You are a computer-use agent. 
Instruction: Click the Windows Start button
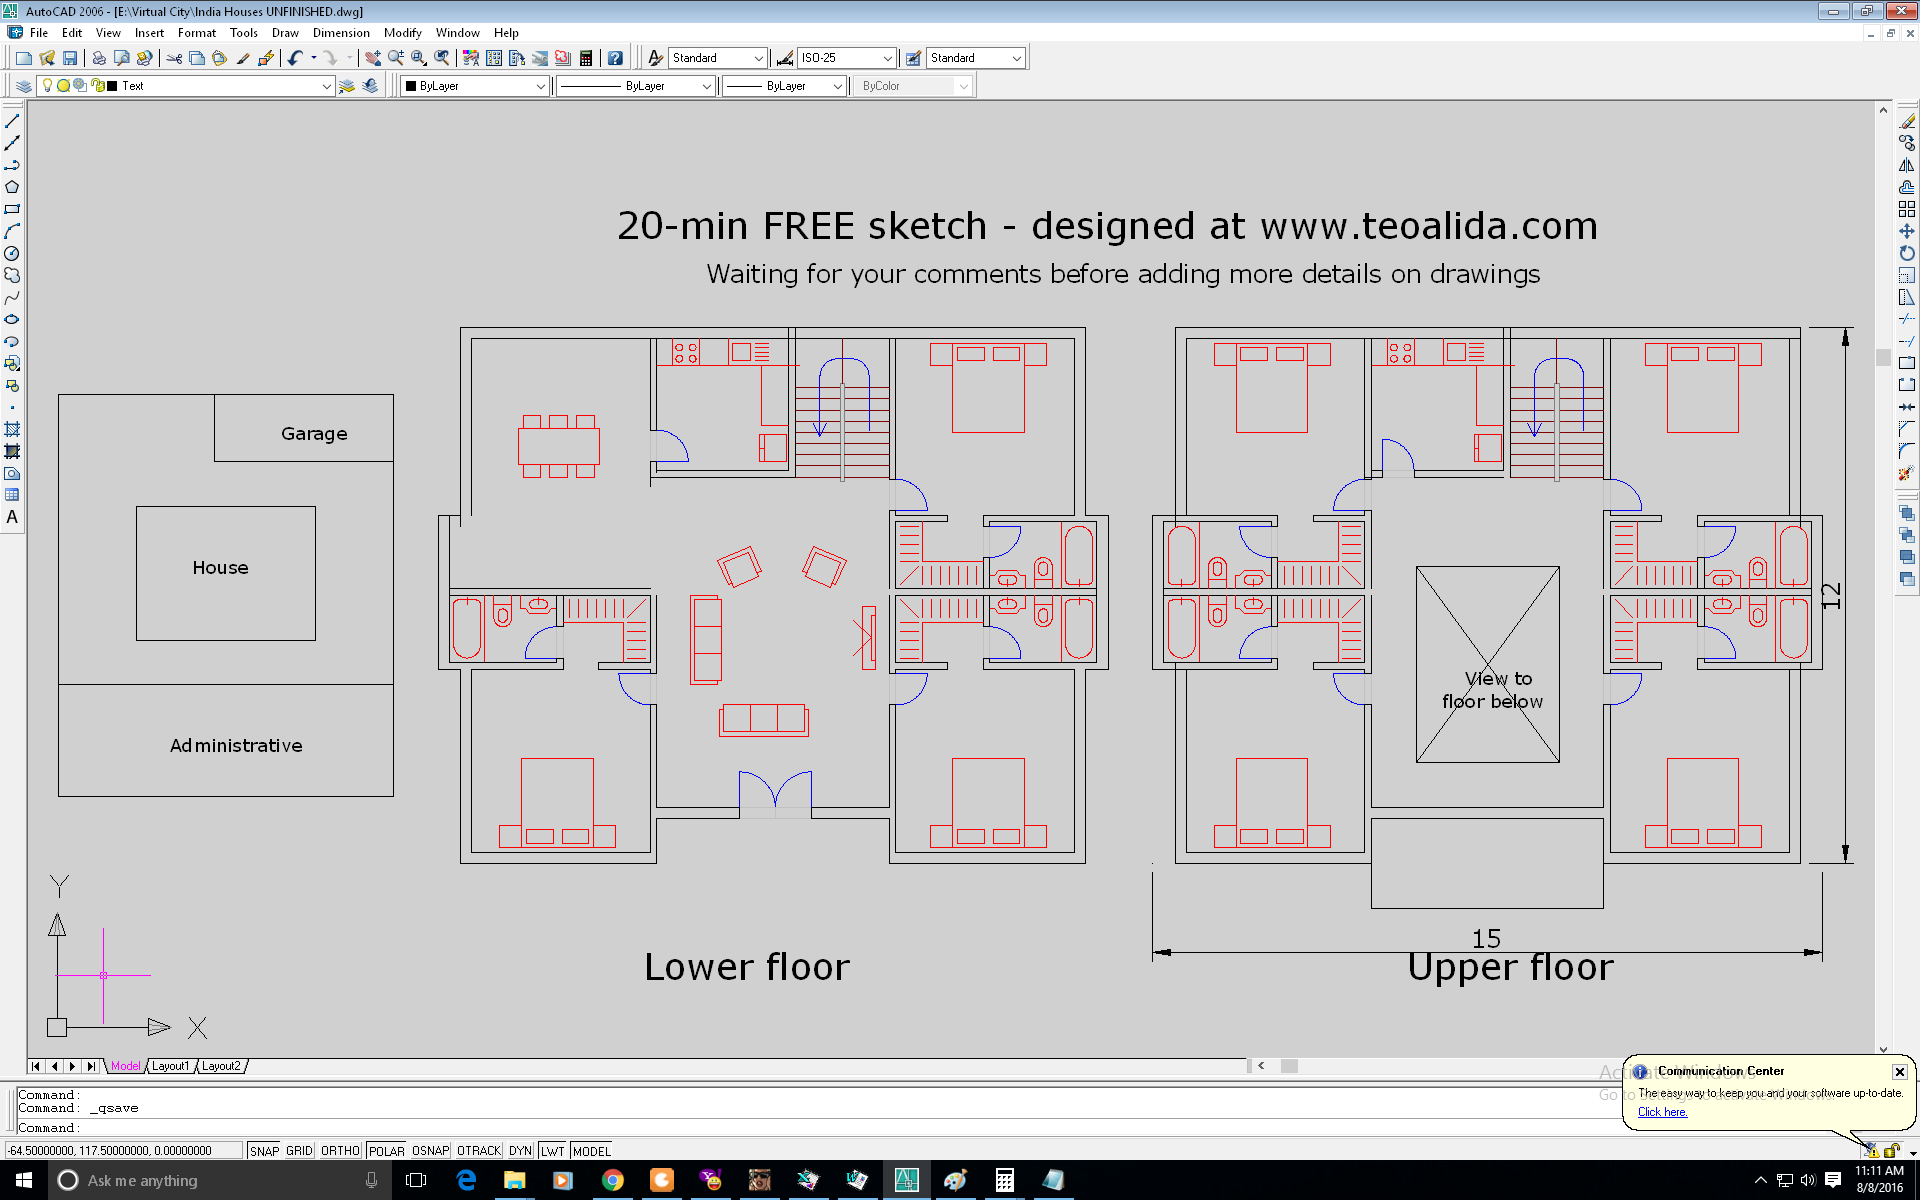[x=24, y=1180]
